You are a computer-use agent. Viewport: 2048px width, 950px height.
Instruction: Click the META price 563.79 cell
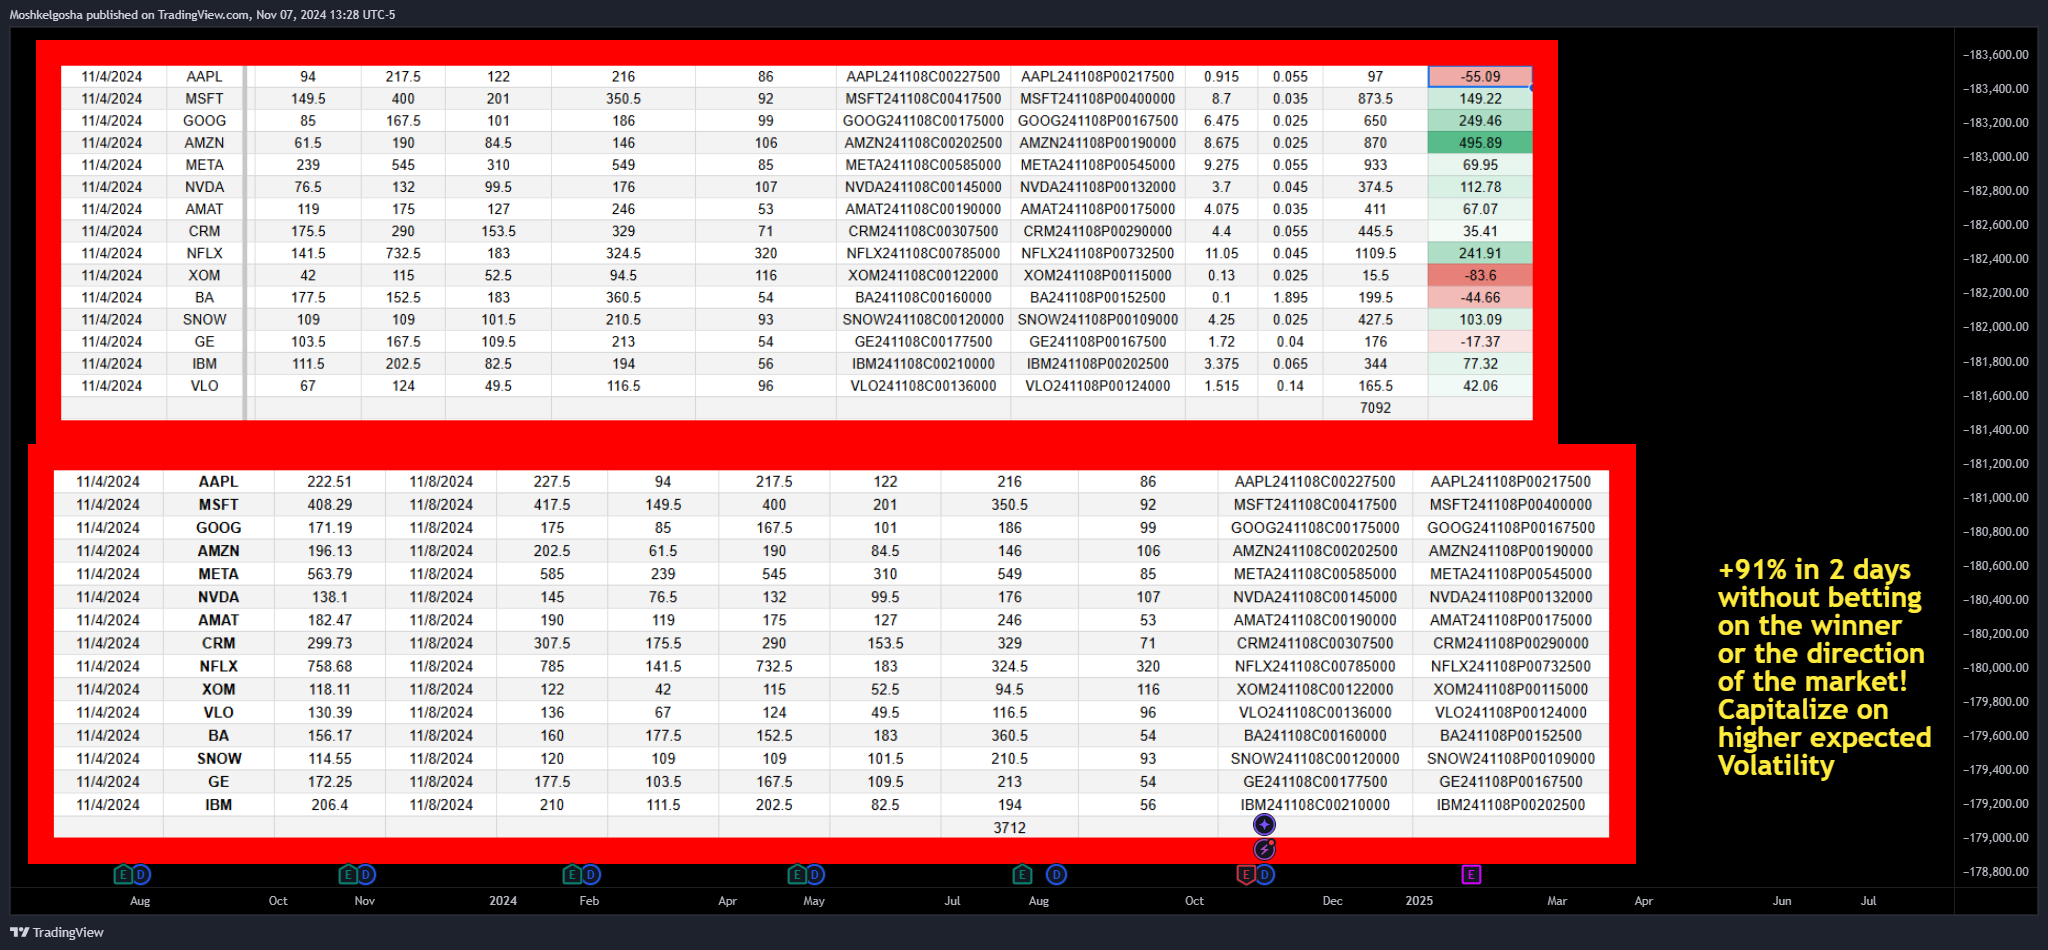[x=329, y=574]
